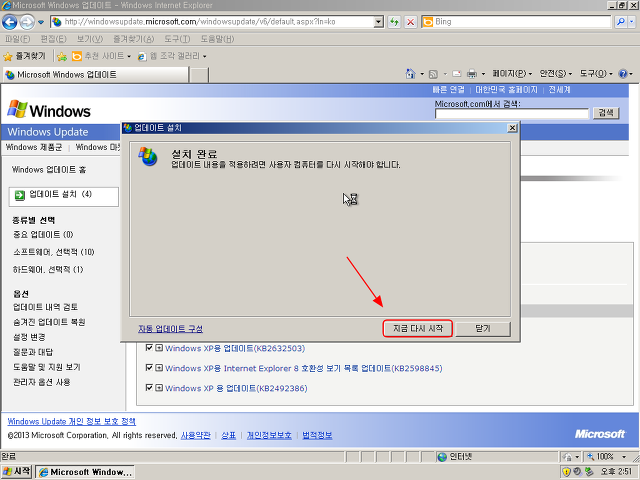
Task: Click the Microsoft Window... taskbar button
Action: (85, 472)
